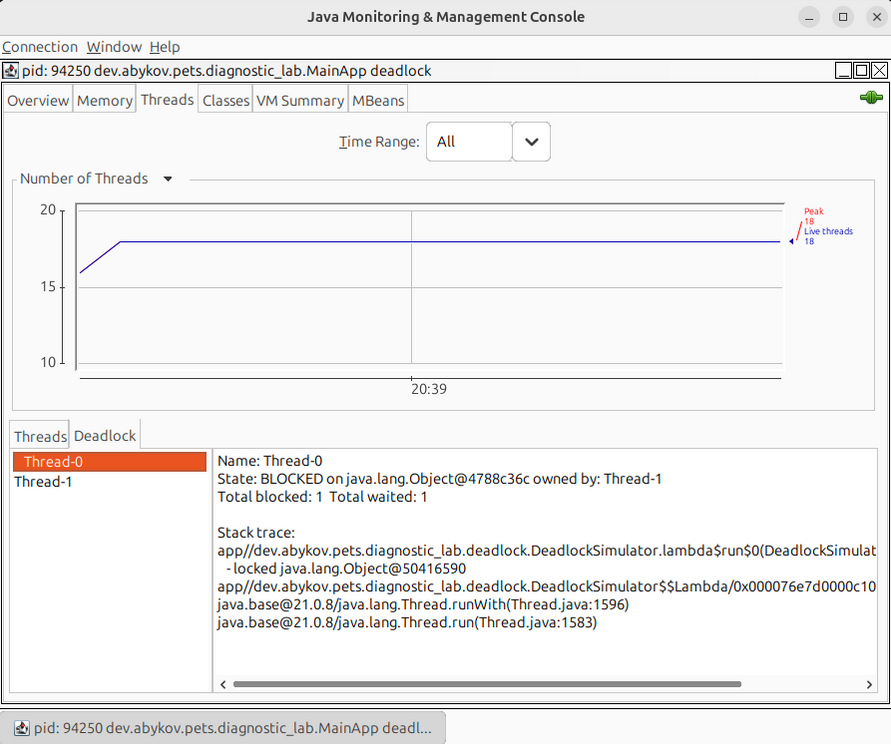Open the Connection menu
The height and width of the screenshot is (744, 891).
tap(40, 47)
